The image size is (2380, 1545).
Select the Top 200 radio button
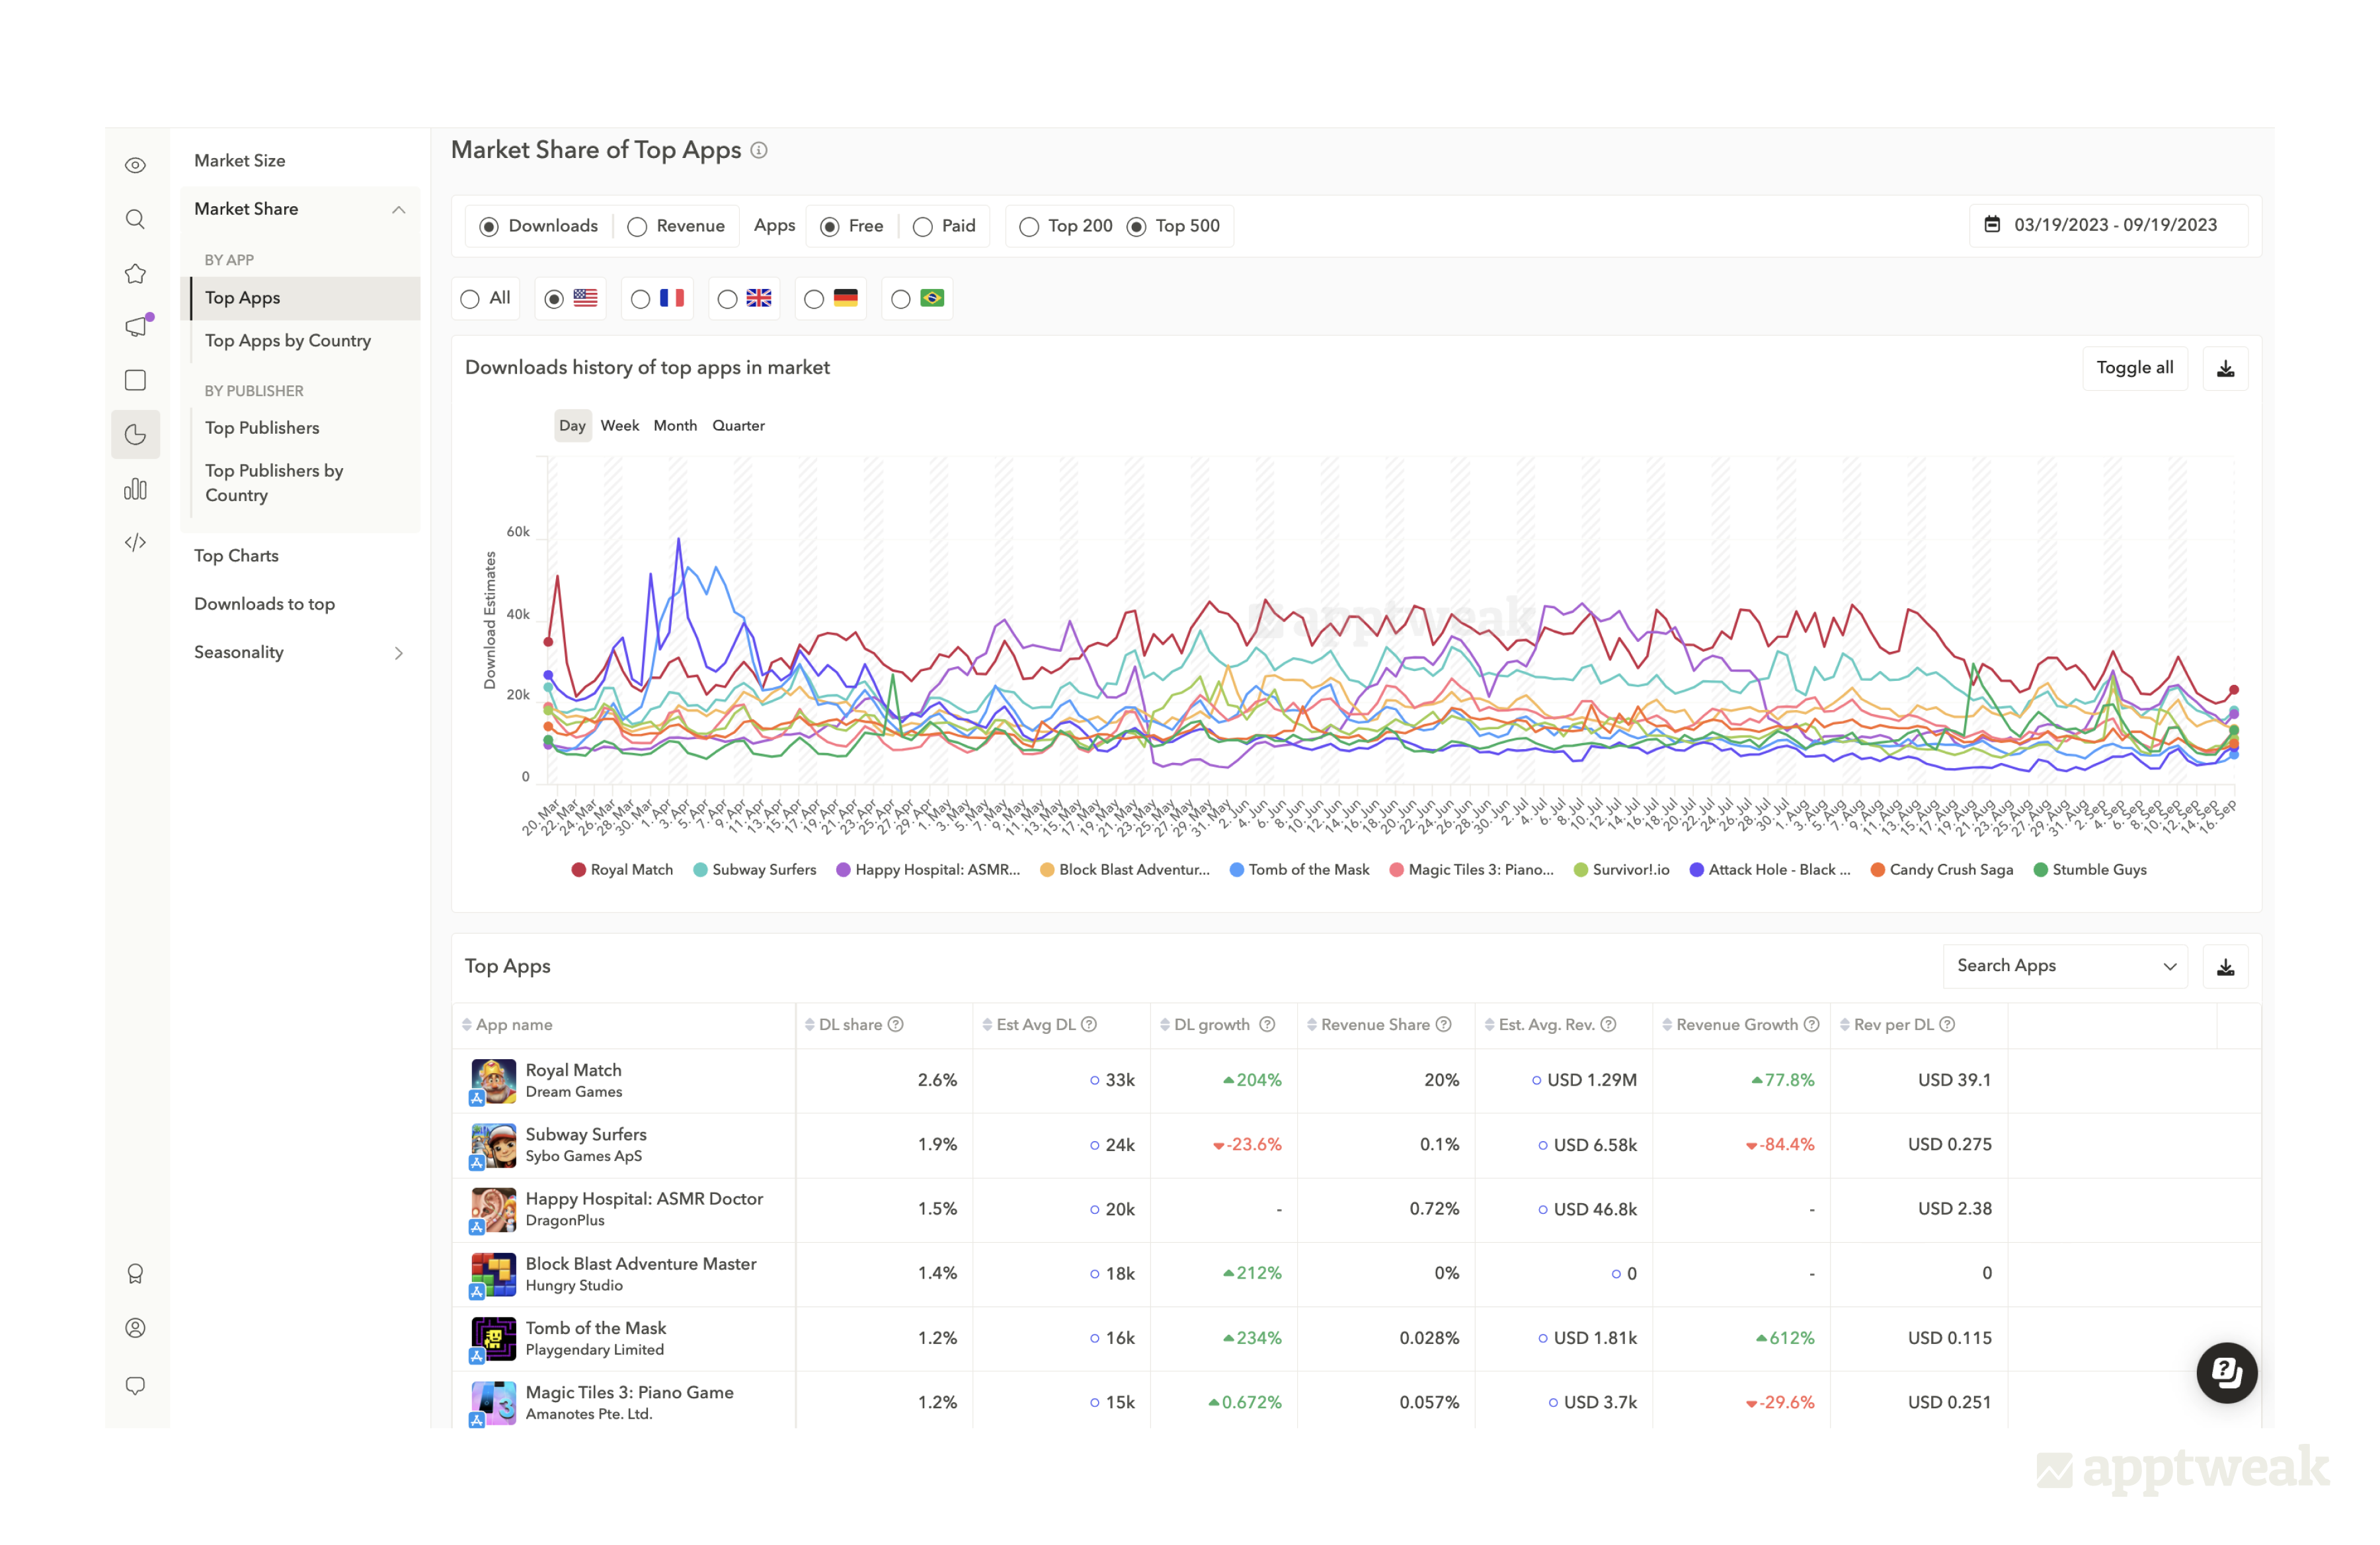(x=1029, y=227)
